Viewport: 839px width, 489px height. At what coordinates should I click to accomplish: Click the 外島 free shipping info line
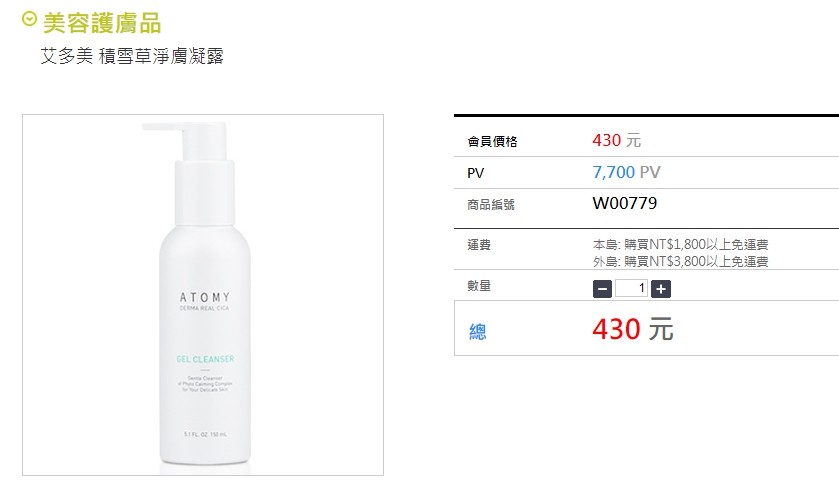click(680, 262)
